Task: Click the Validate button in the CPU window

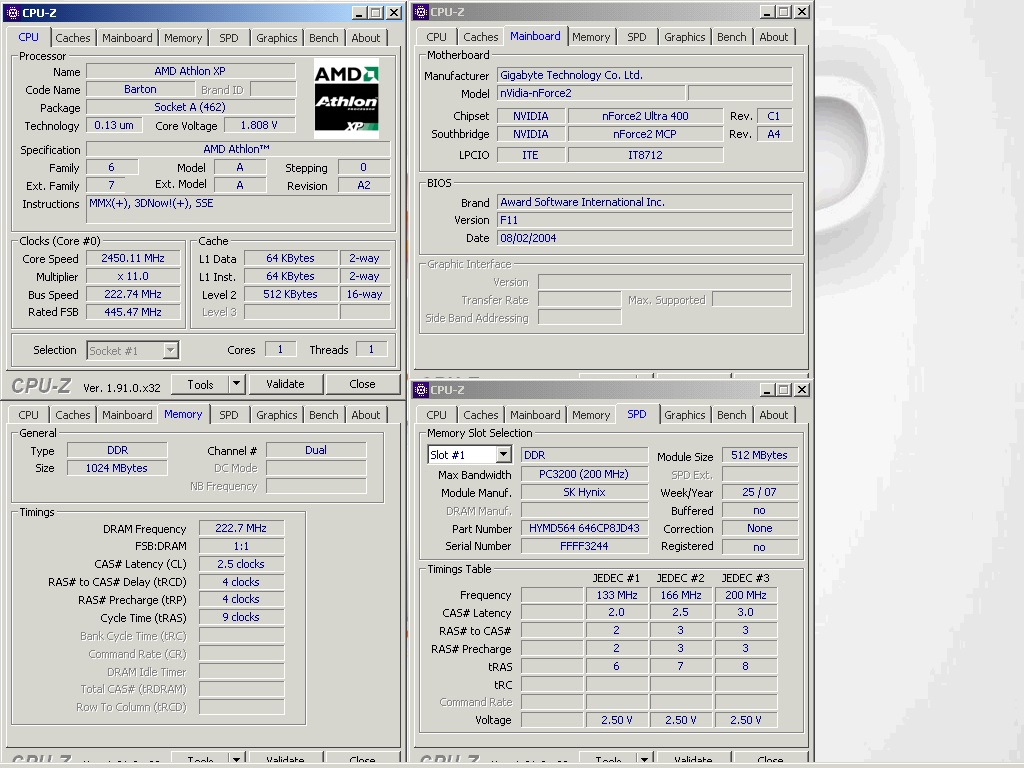Action: click(285, 384)
